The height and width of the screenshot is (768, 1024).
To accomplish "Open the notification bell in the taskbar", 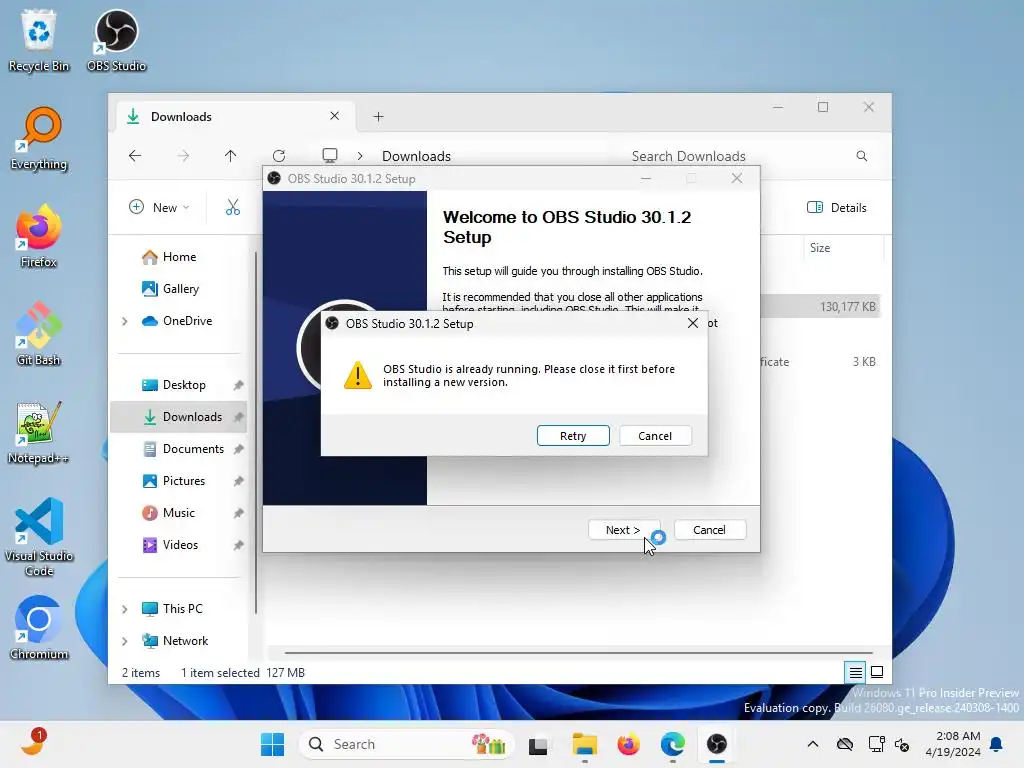I will pos(996,744).
